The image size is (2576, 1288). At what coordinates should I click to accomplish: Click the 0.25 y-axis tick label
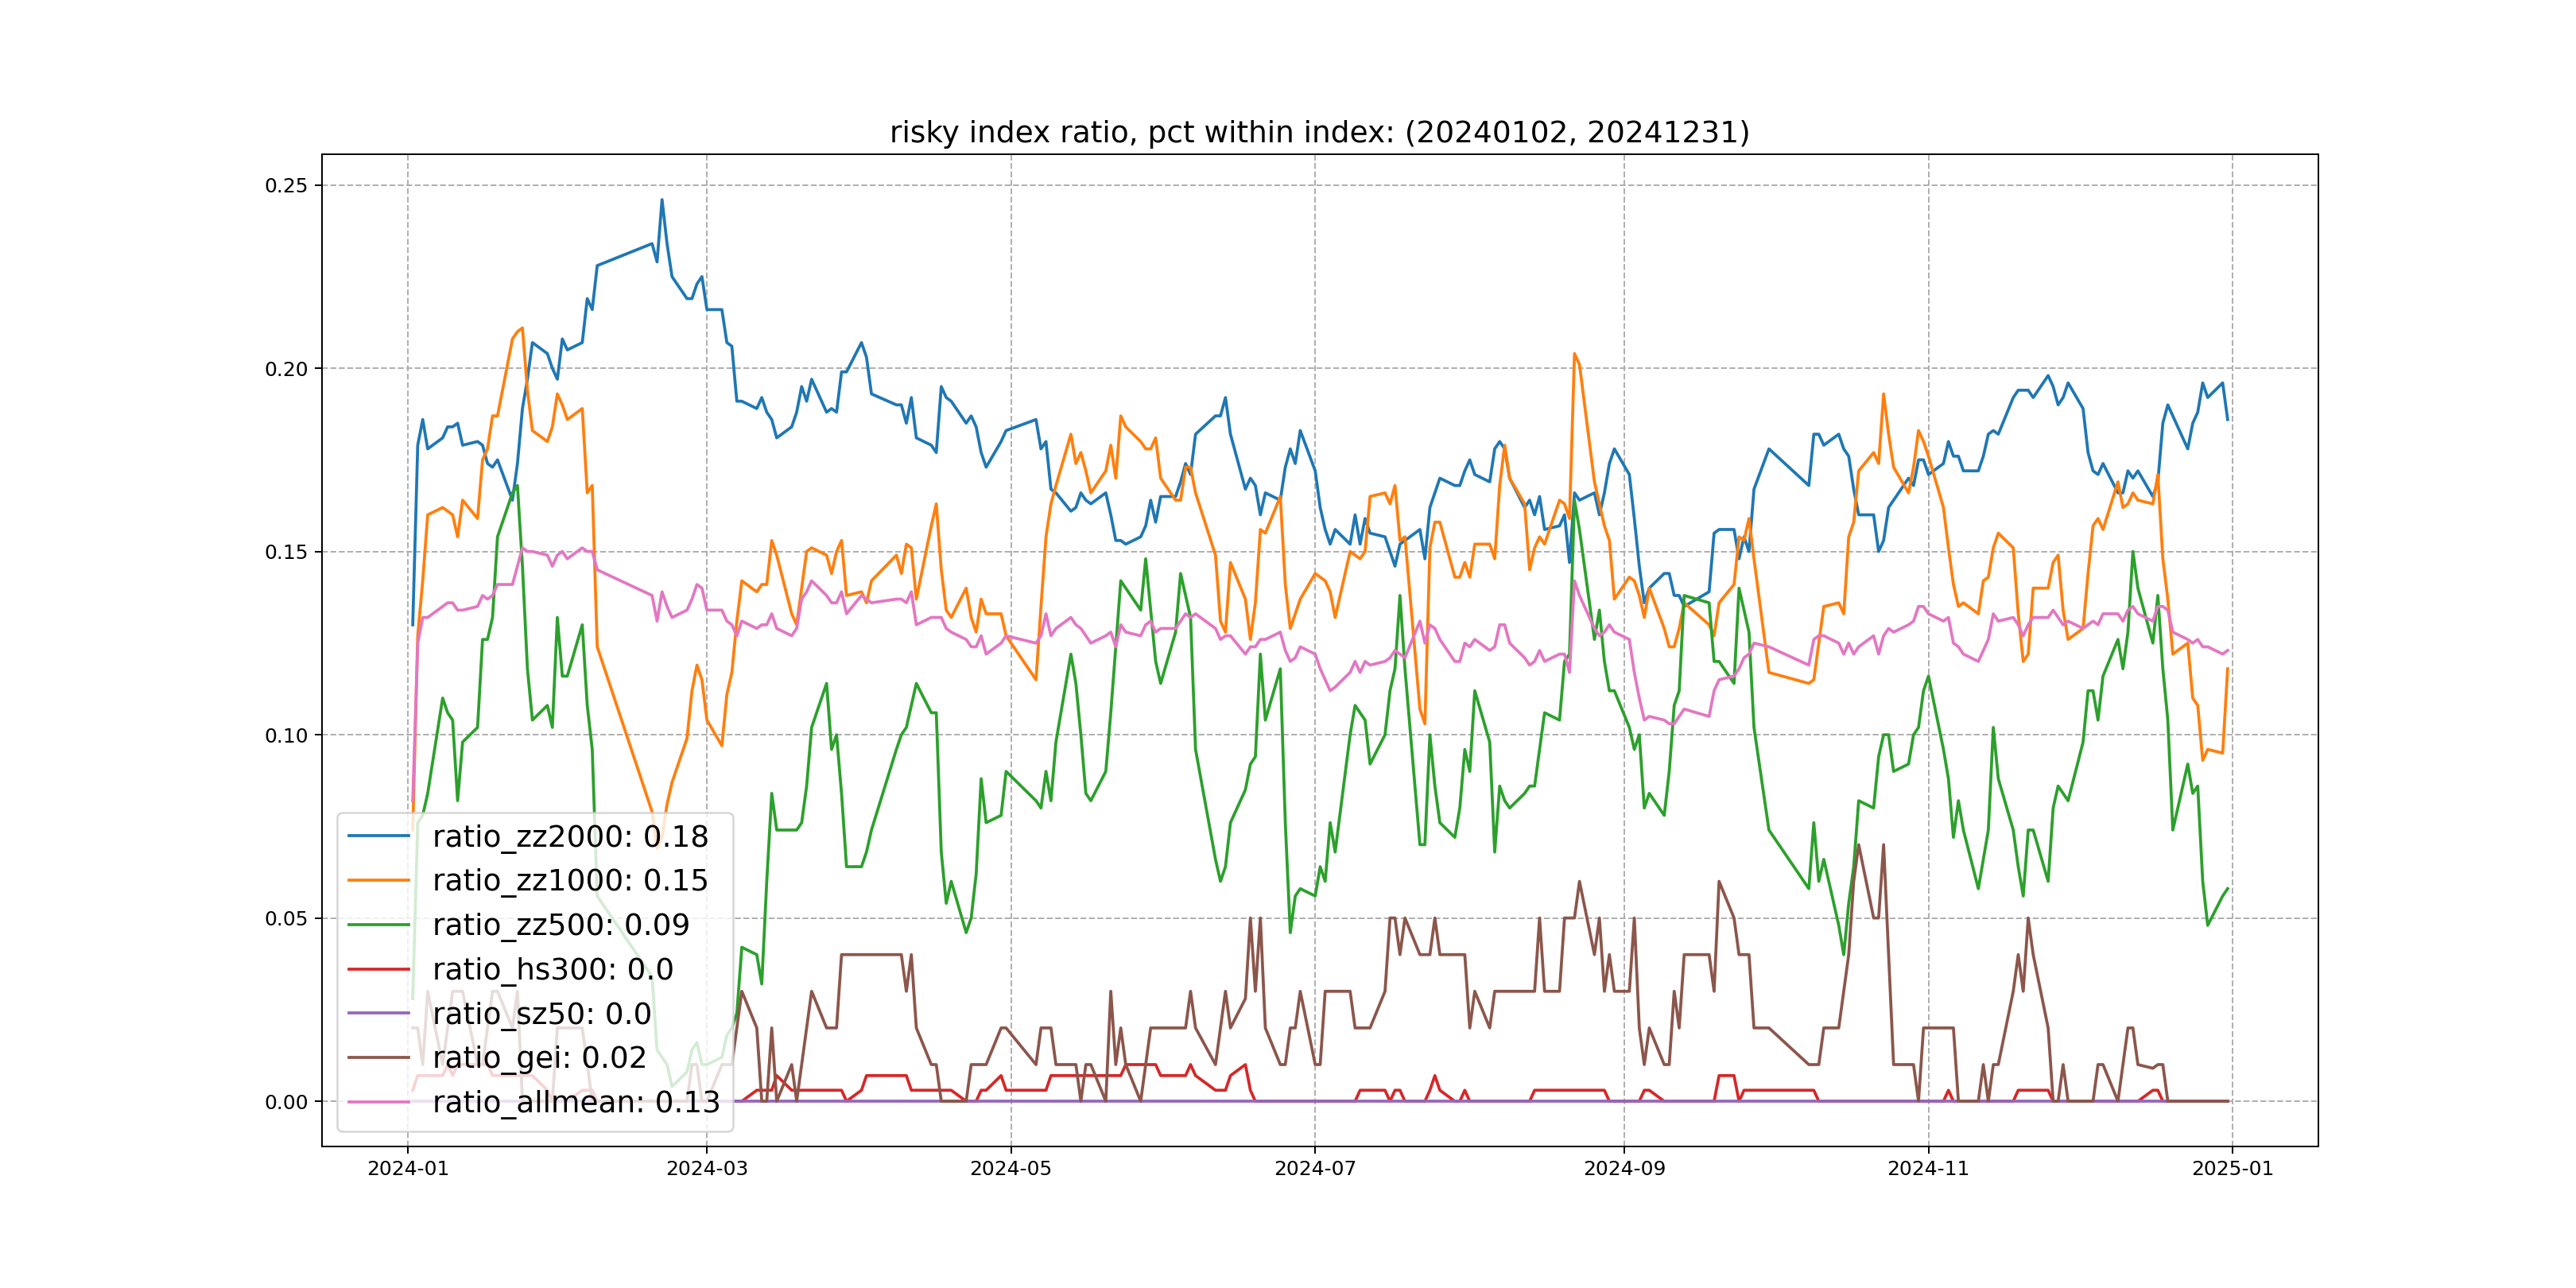coord(286,186)
